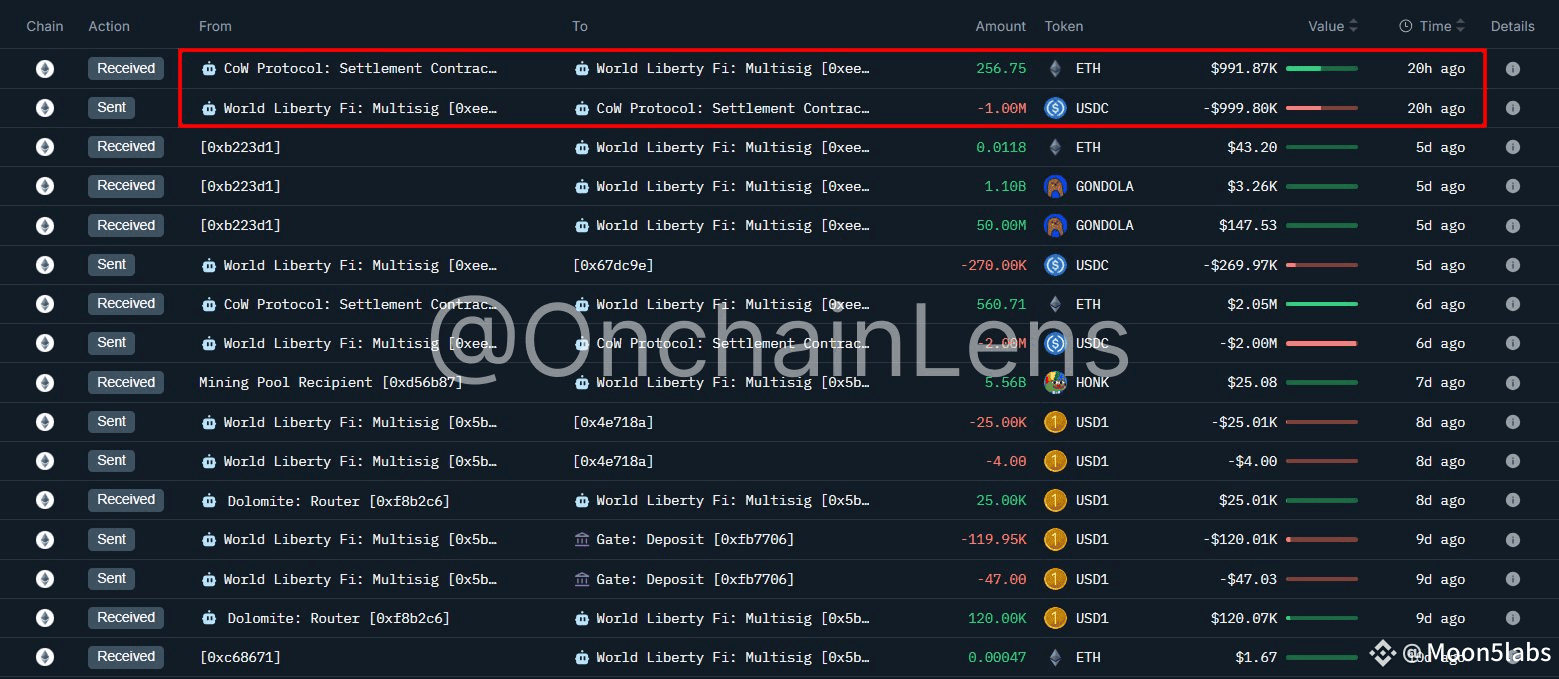Click Received badge on the 5.56B HONK row
1559x679 pixels.
click(x=126, y=382)
